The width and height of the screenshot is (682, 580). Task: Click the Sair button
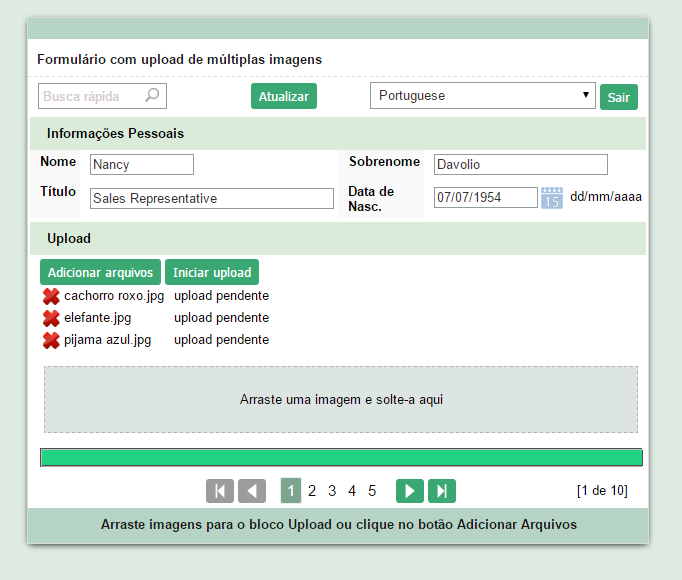pos(618,97)
